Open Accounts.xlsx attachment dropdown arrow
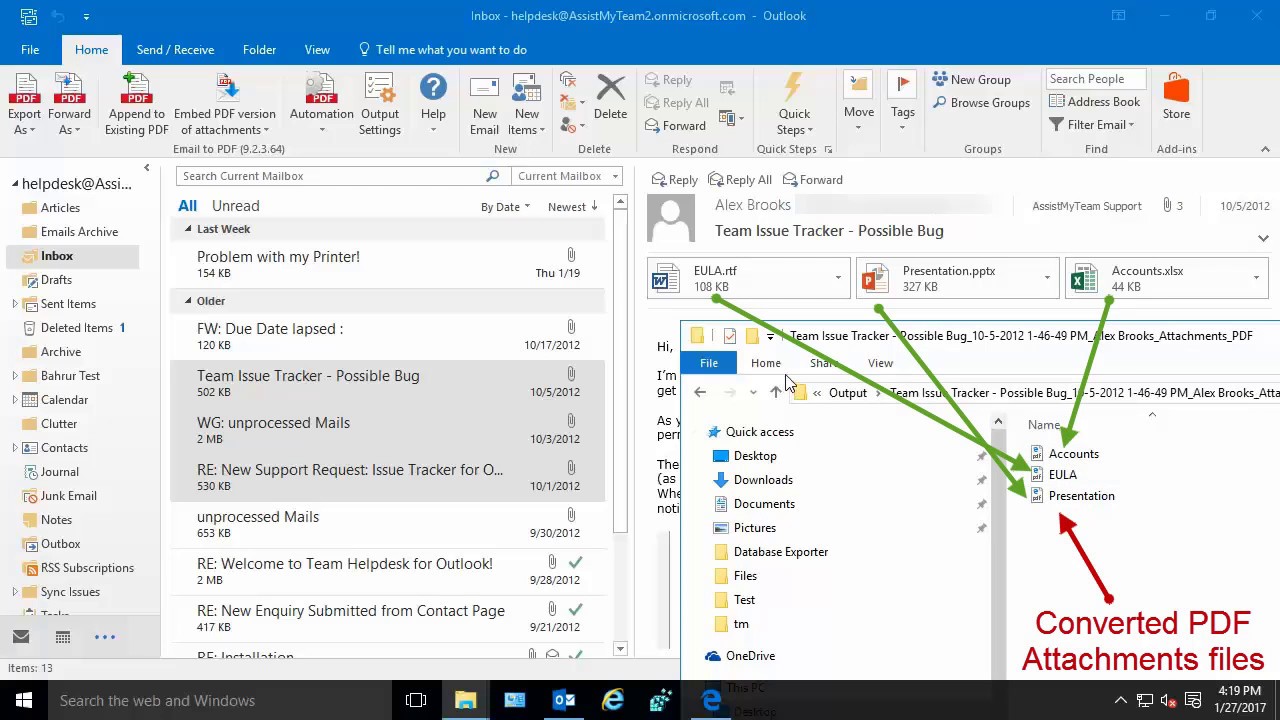Screen dimensions: 1280x720 click(1256, 278)
